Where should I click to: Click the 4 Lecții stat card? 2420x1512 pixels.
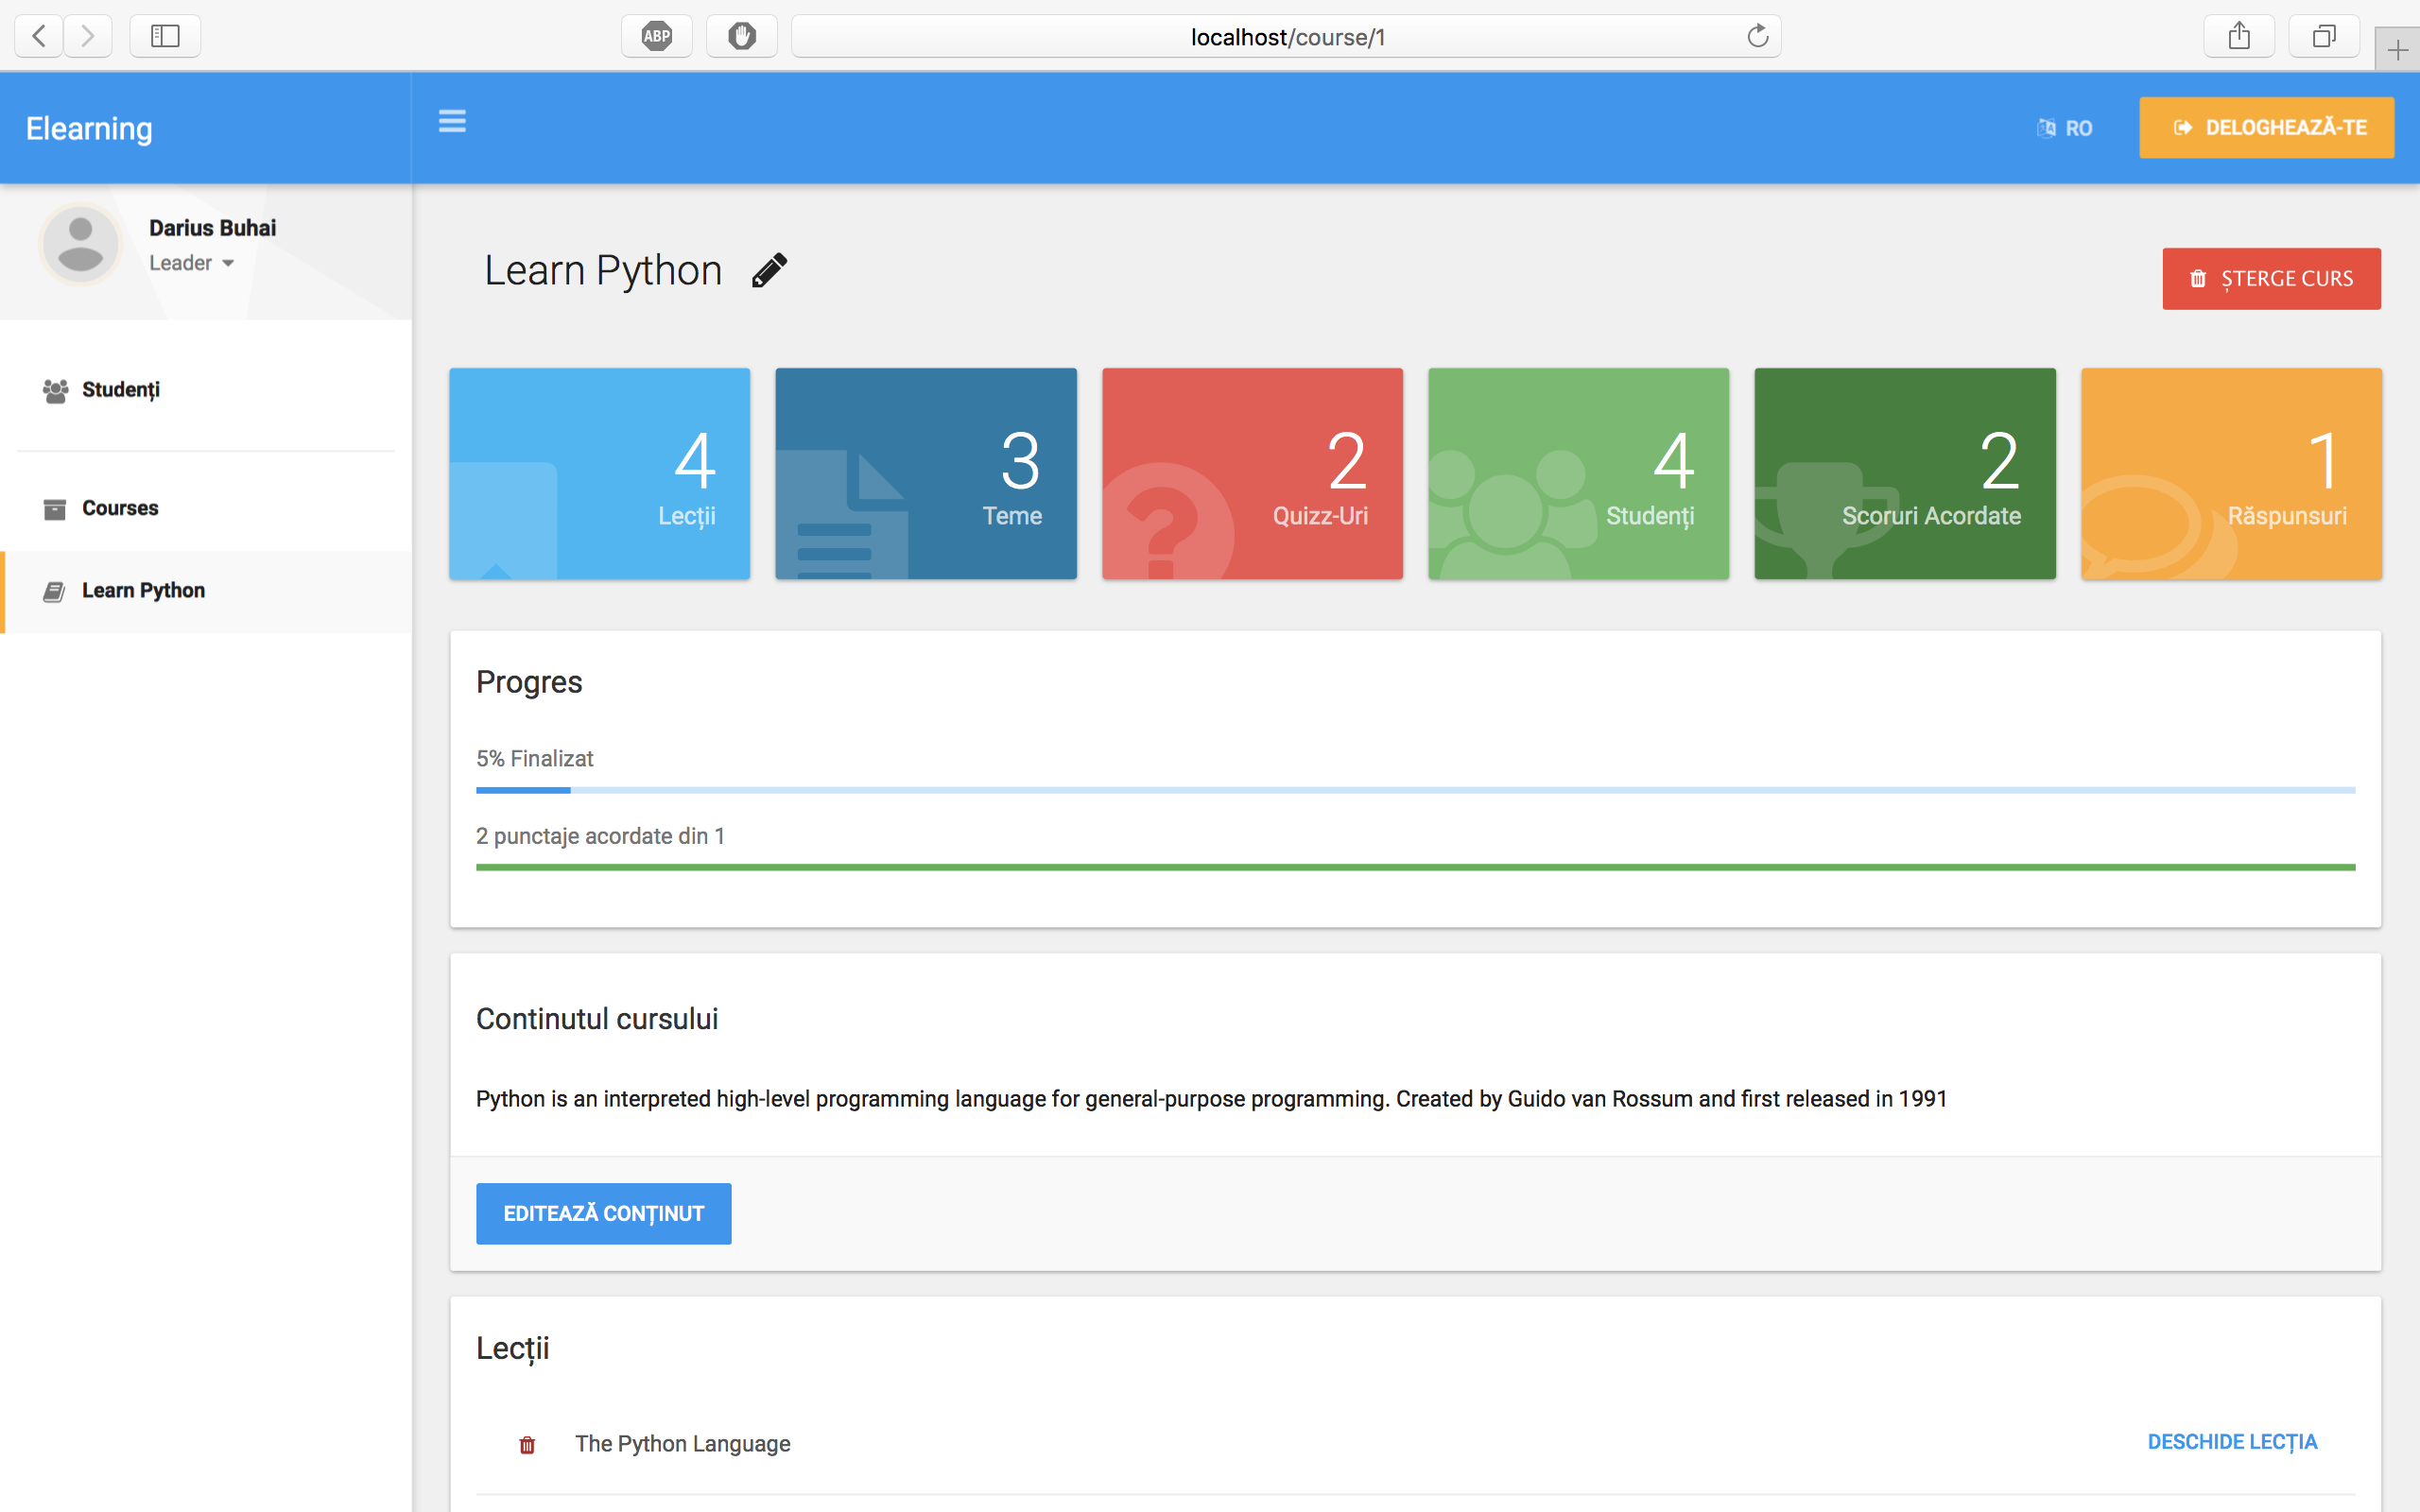599,474
